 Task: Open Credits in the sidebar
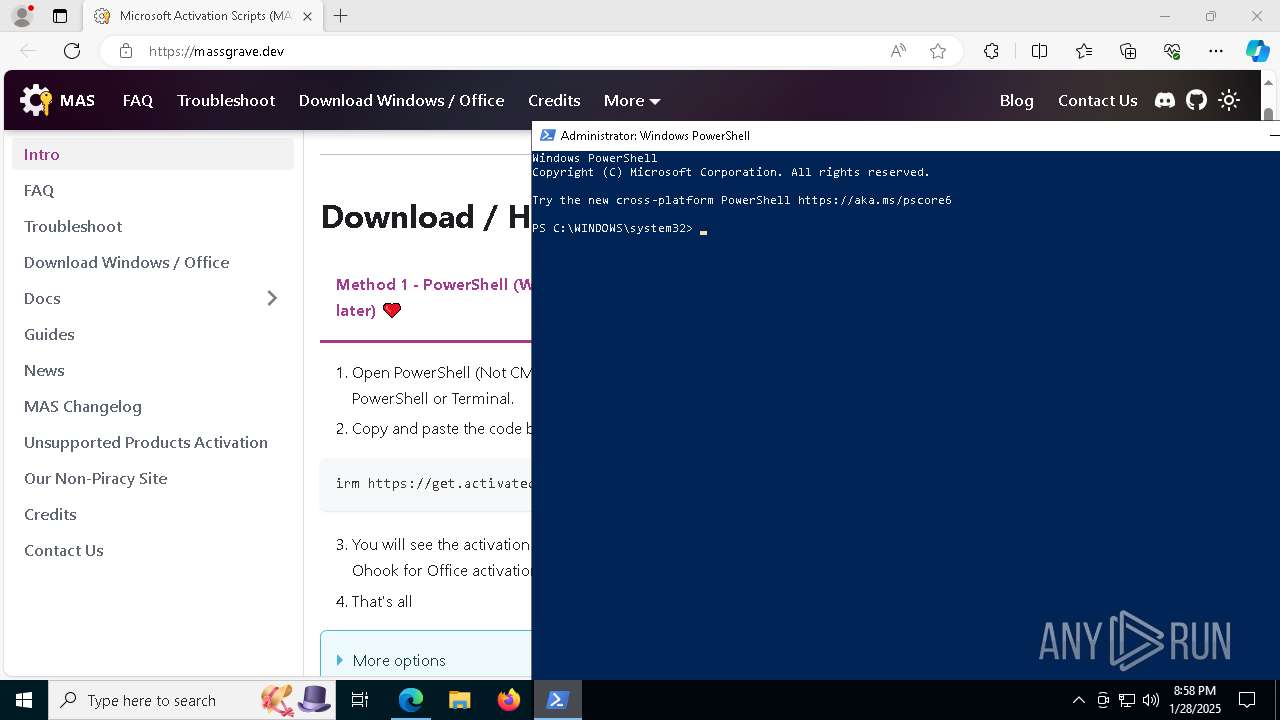point(153,514)
